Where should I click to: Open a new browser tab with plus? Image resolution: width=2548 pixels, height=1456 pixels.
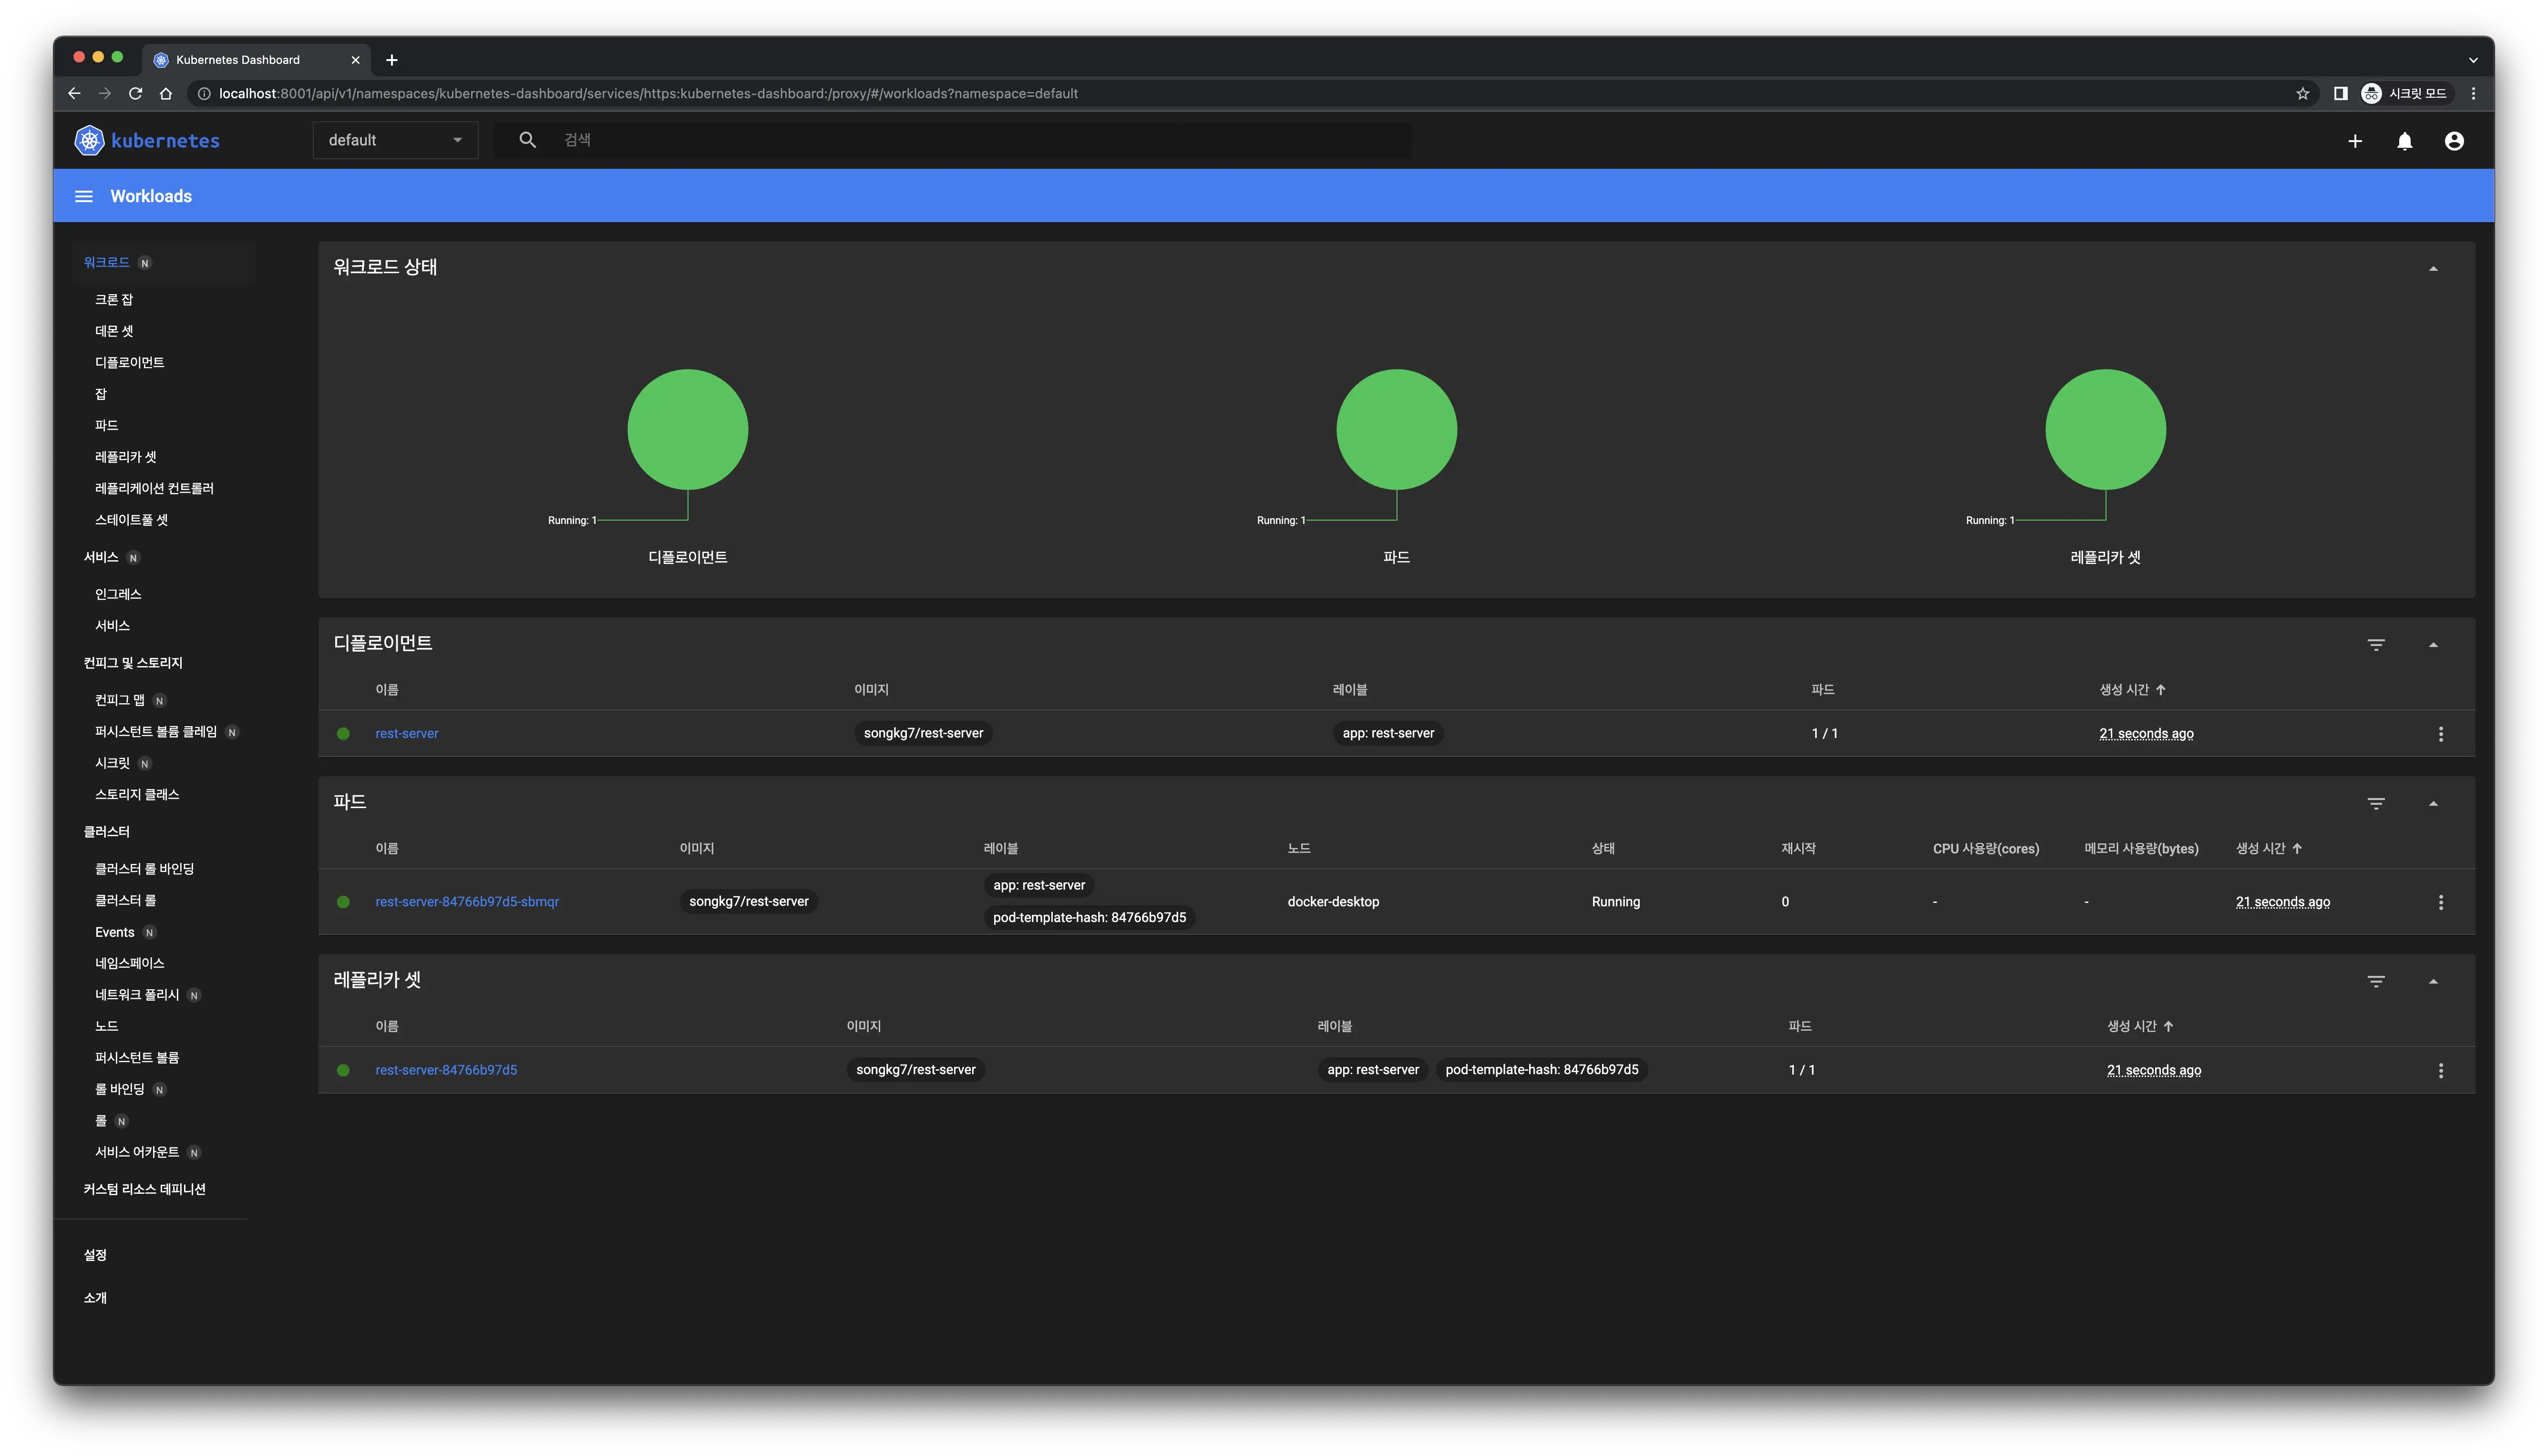[x=391, y=60]
